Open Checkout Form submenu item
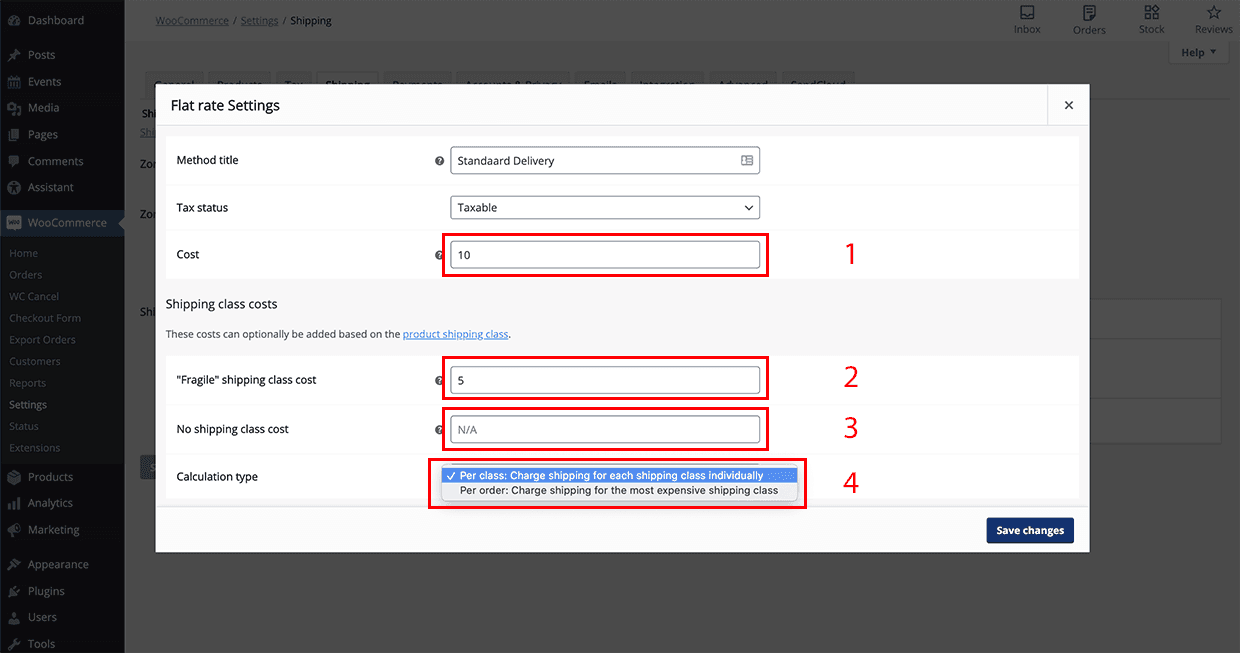Image resolution: width=1240 pixels, height=653 pixels. [x=45, y=318]
